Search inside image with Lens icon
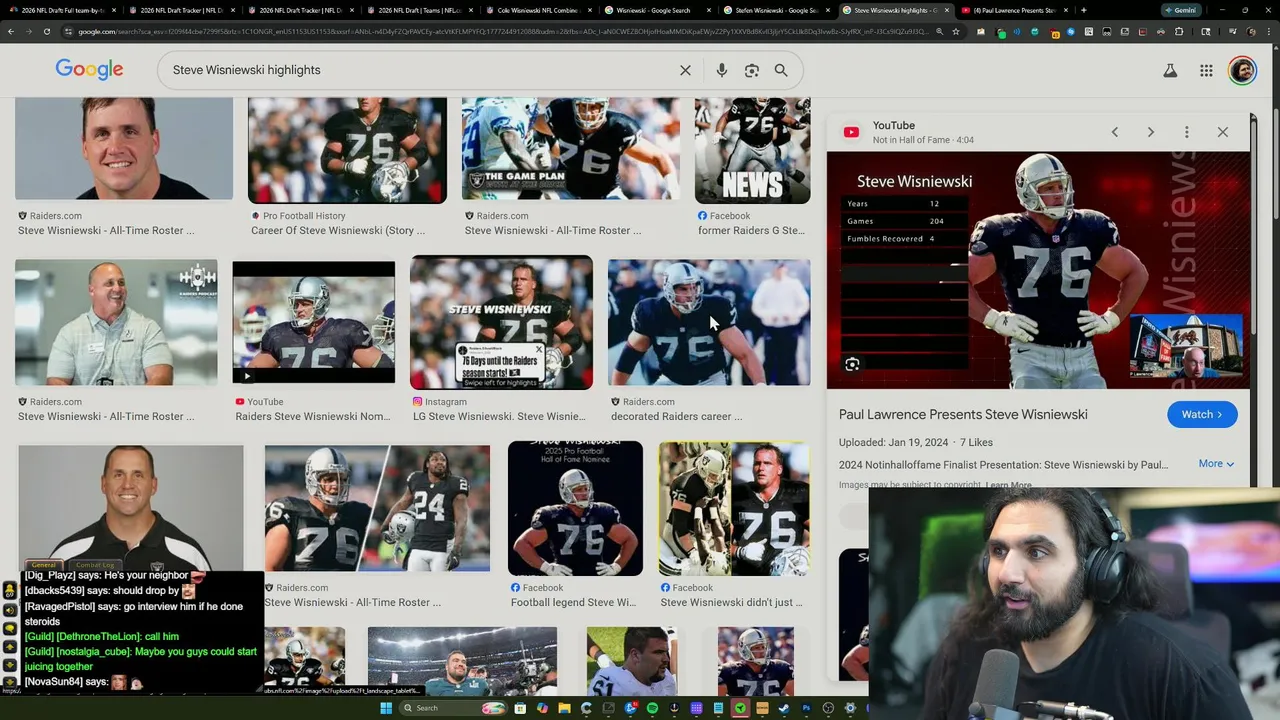This screenshot has height=720, width=1280. tap(852, 365)
